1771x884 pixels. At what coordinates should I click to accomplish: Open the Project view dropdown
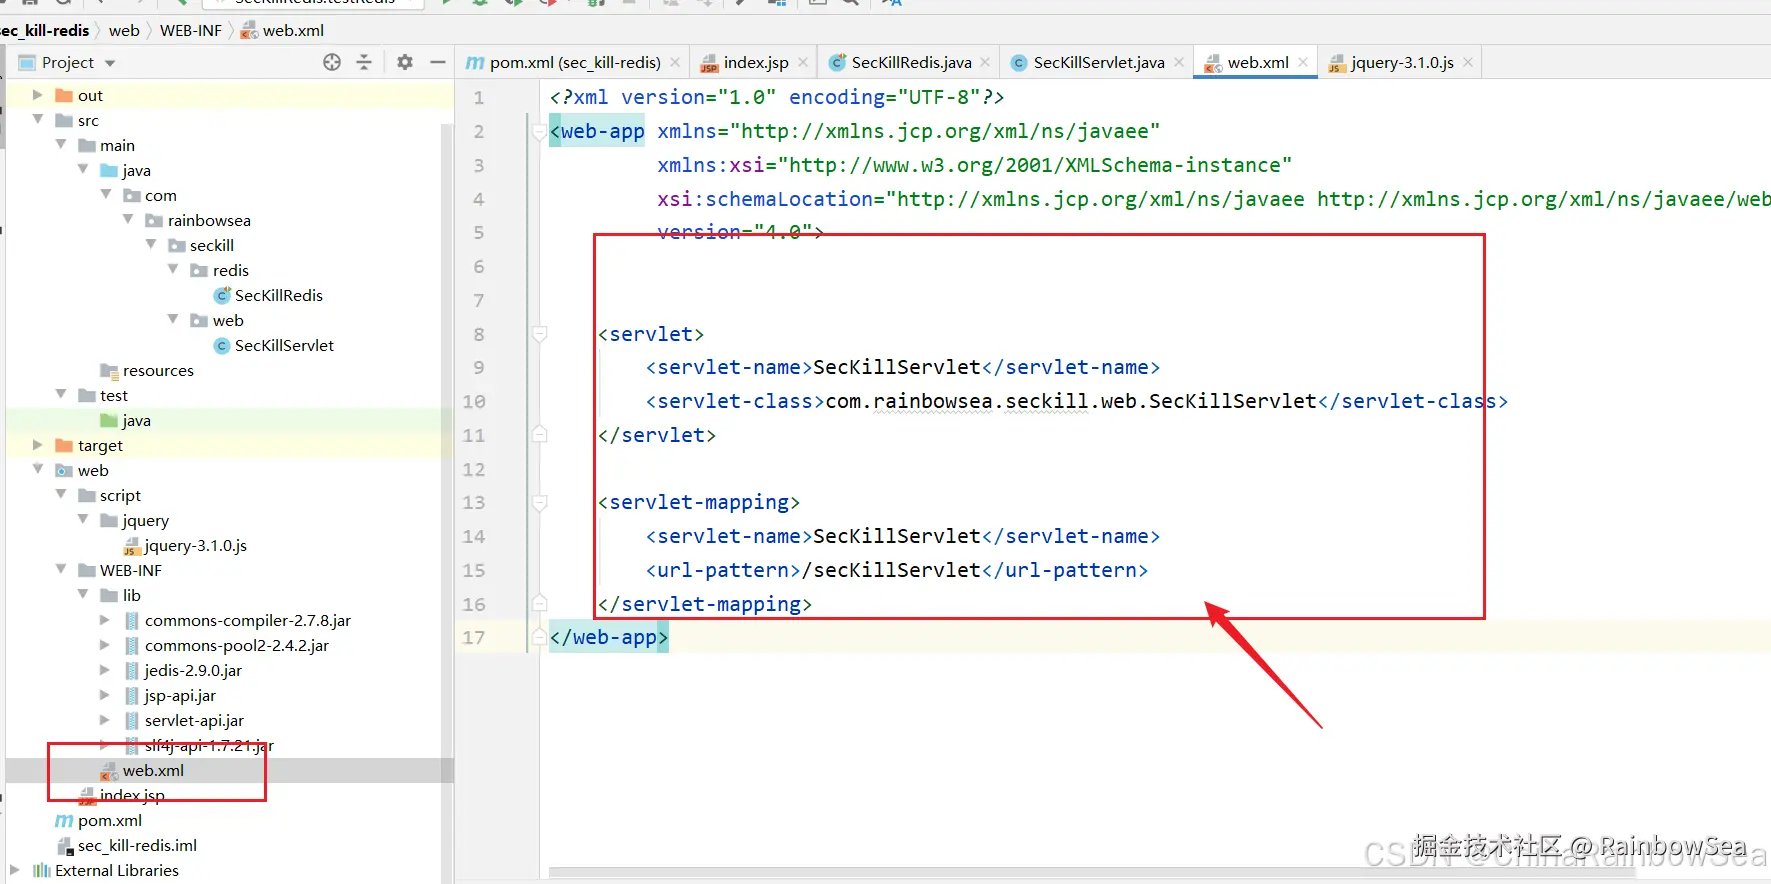(x=110, y=63)
